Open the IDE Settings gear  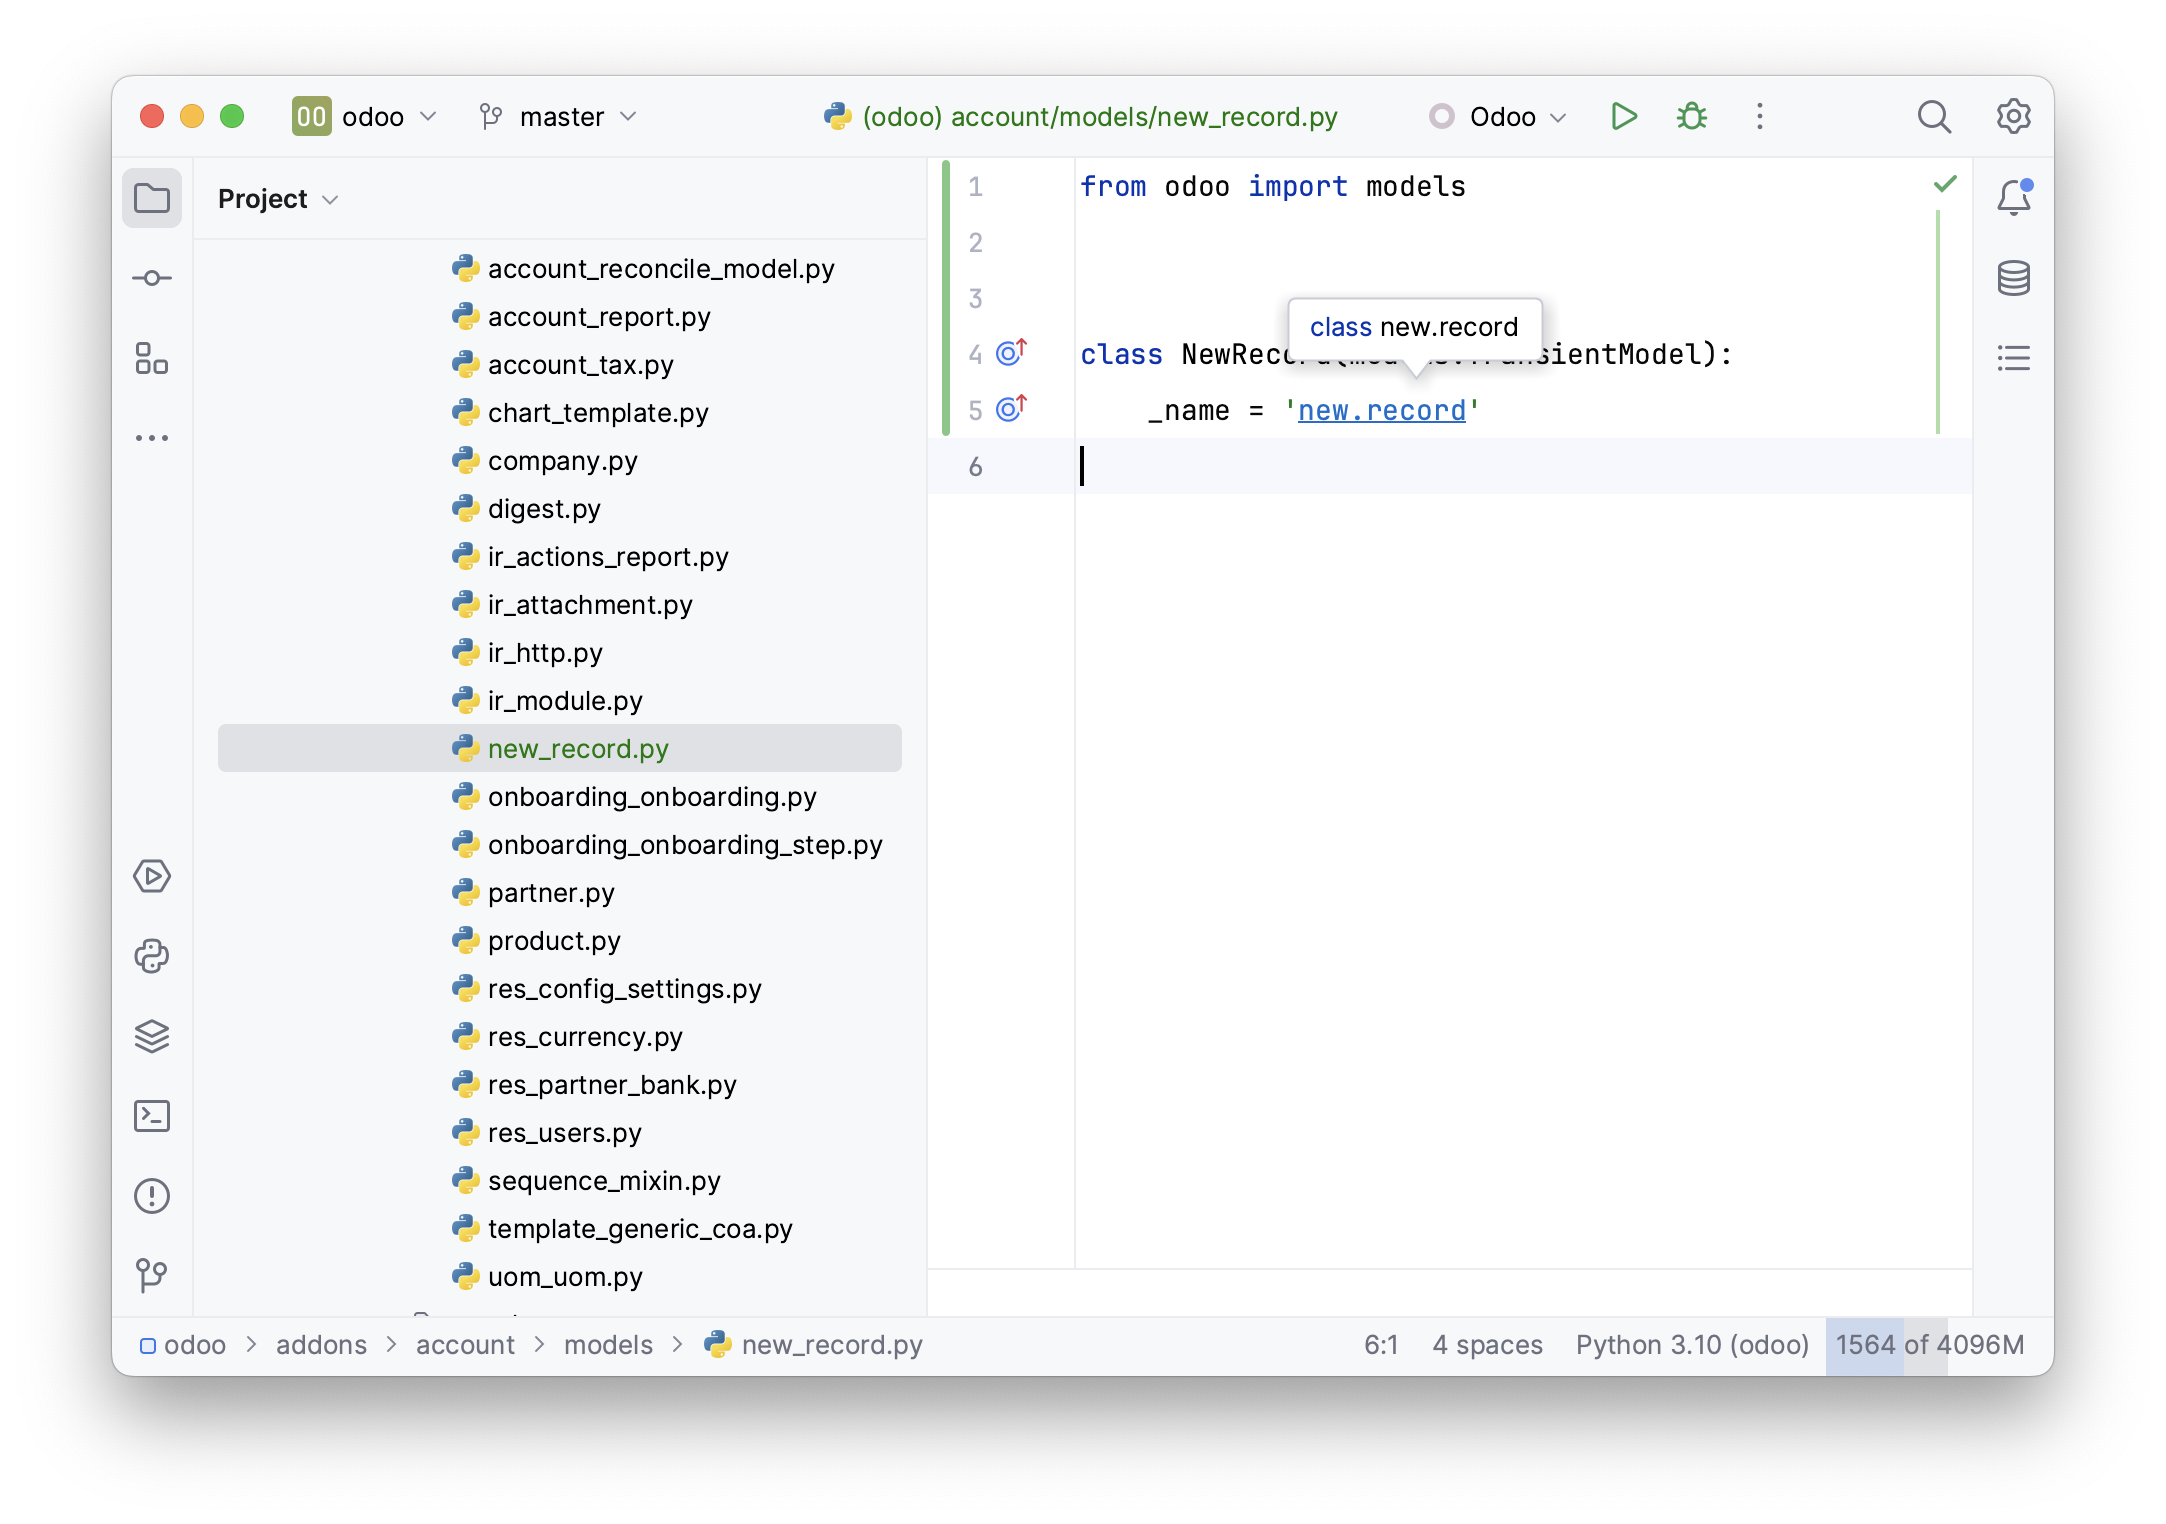coord(2012,116)
